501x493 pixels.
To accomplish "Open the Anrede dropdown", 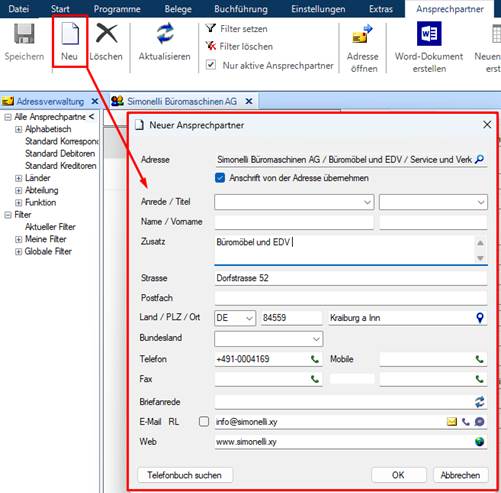I will (x=294, y=202).
